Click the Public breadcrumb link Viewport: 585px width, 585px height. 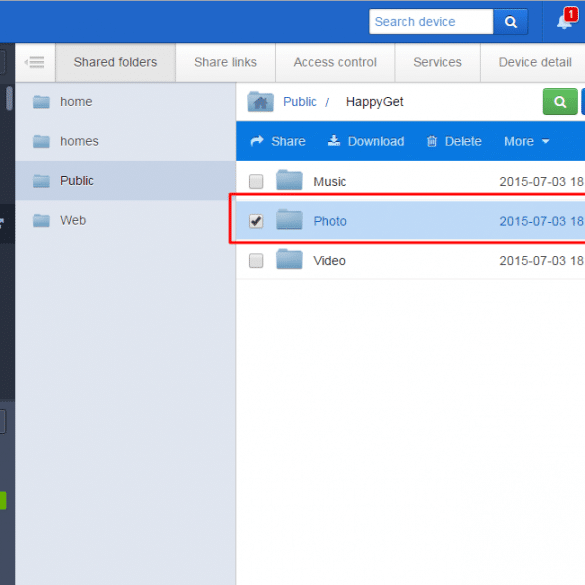point(300,101)
